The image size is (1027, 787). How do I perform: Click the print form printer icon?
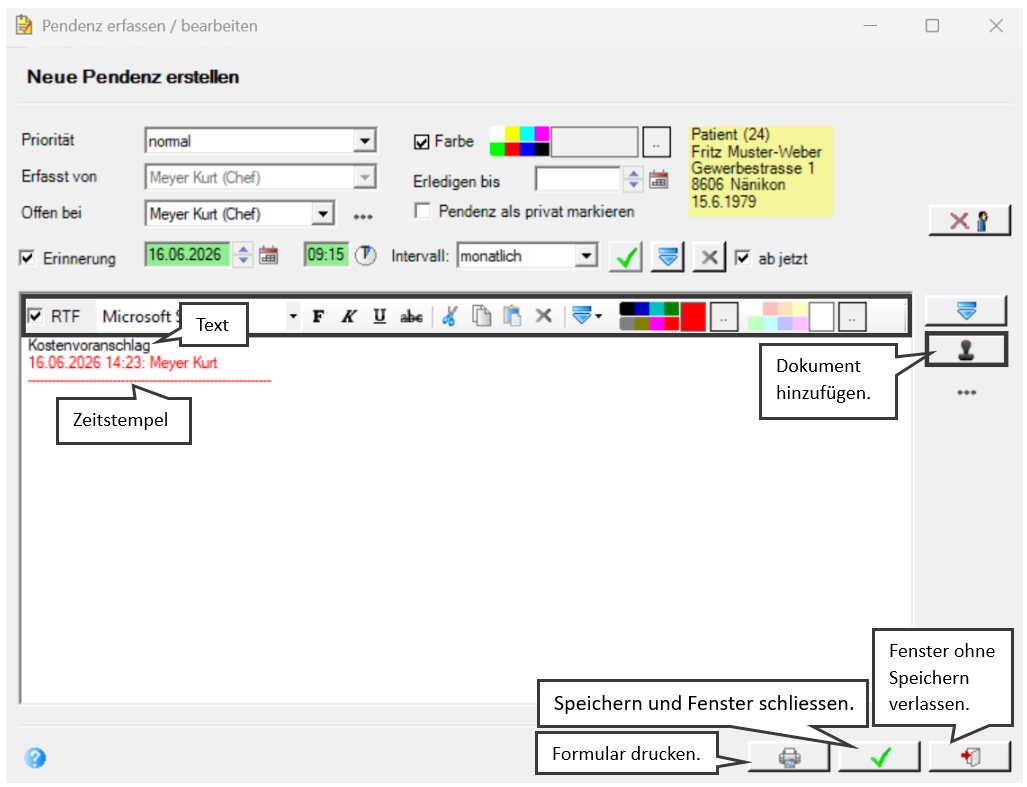click(x=789, y=758)
